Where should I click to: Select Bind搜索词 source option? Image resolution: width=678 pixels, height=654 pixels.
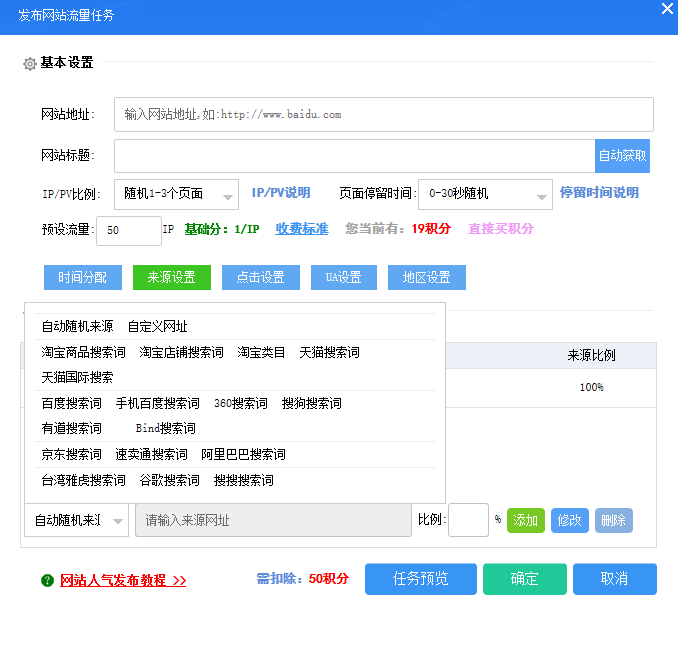[x=166, y=428]
